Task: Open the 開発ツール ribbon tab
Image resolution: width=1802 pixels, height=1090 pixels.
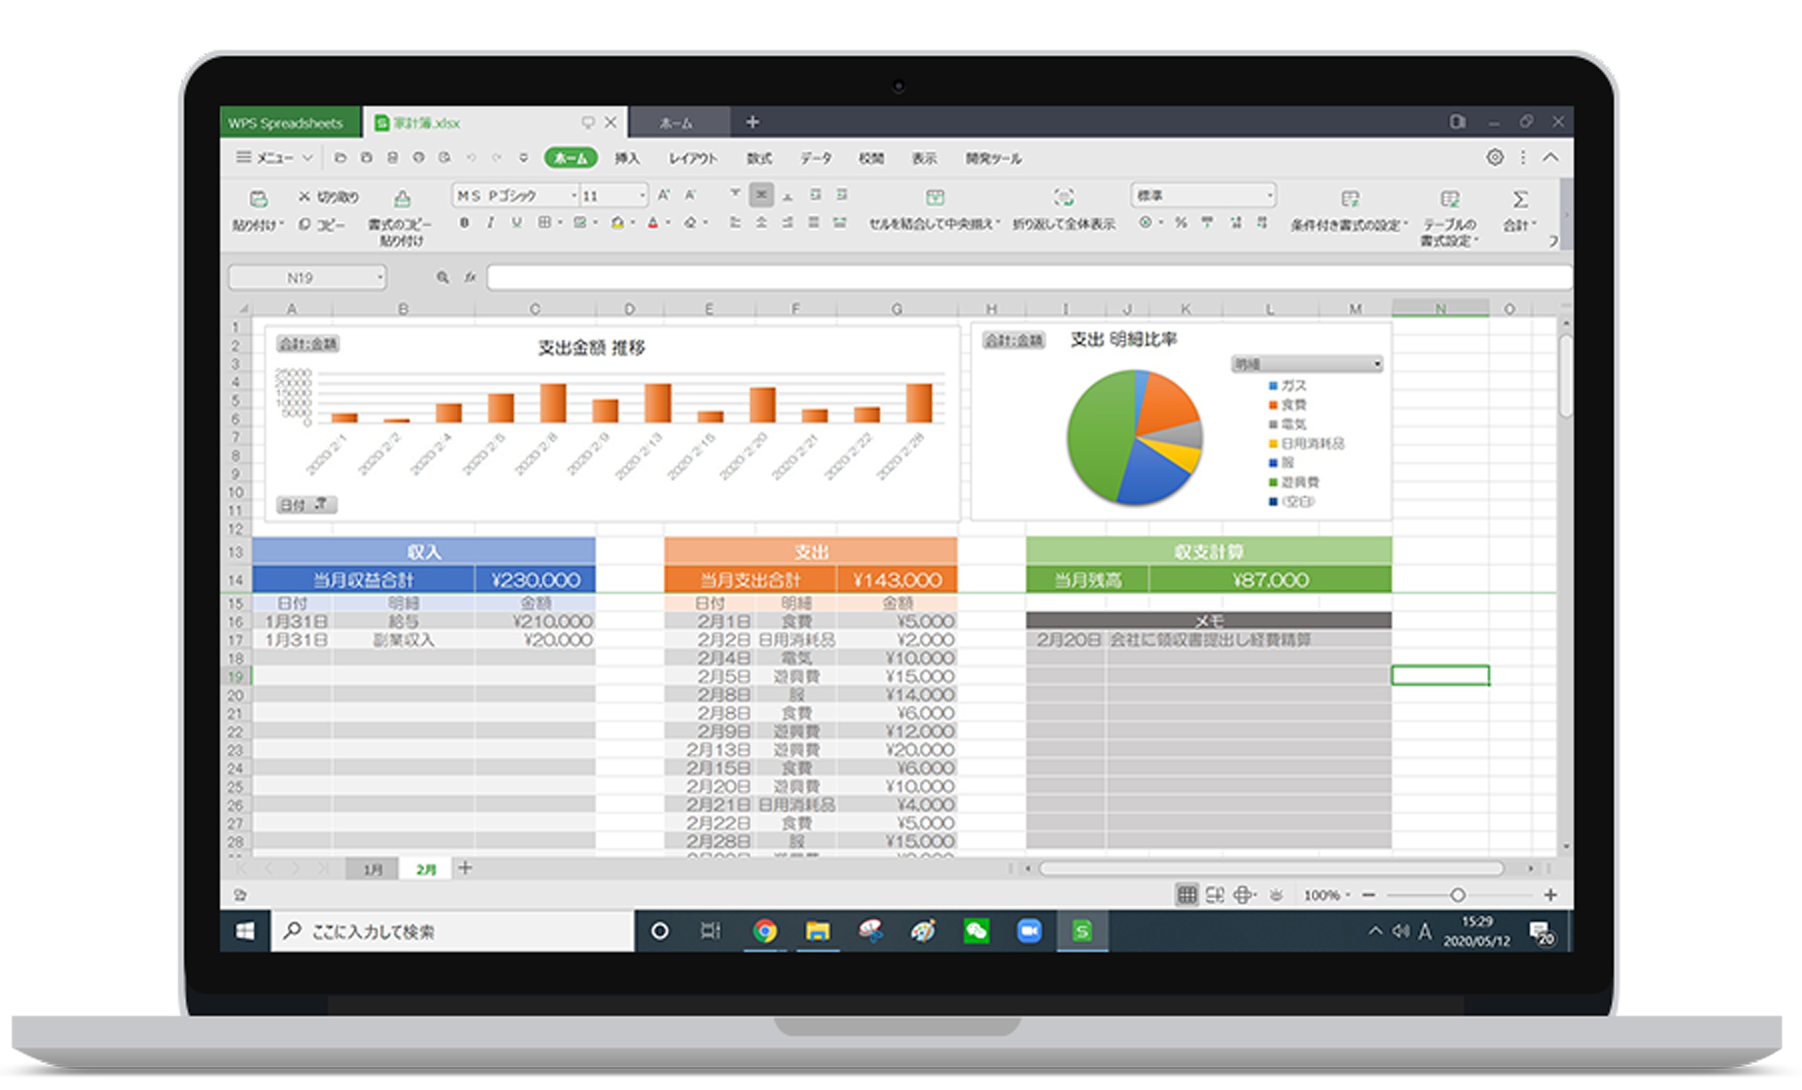Action: click(993, 158)
